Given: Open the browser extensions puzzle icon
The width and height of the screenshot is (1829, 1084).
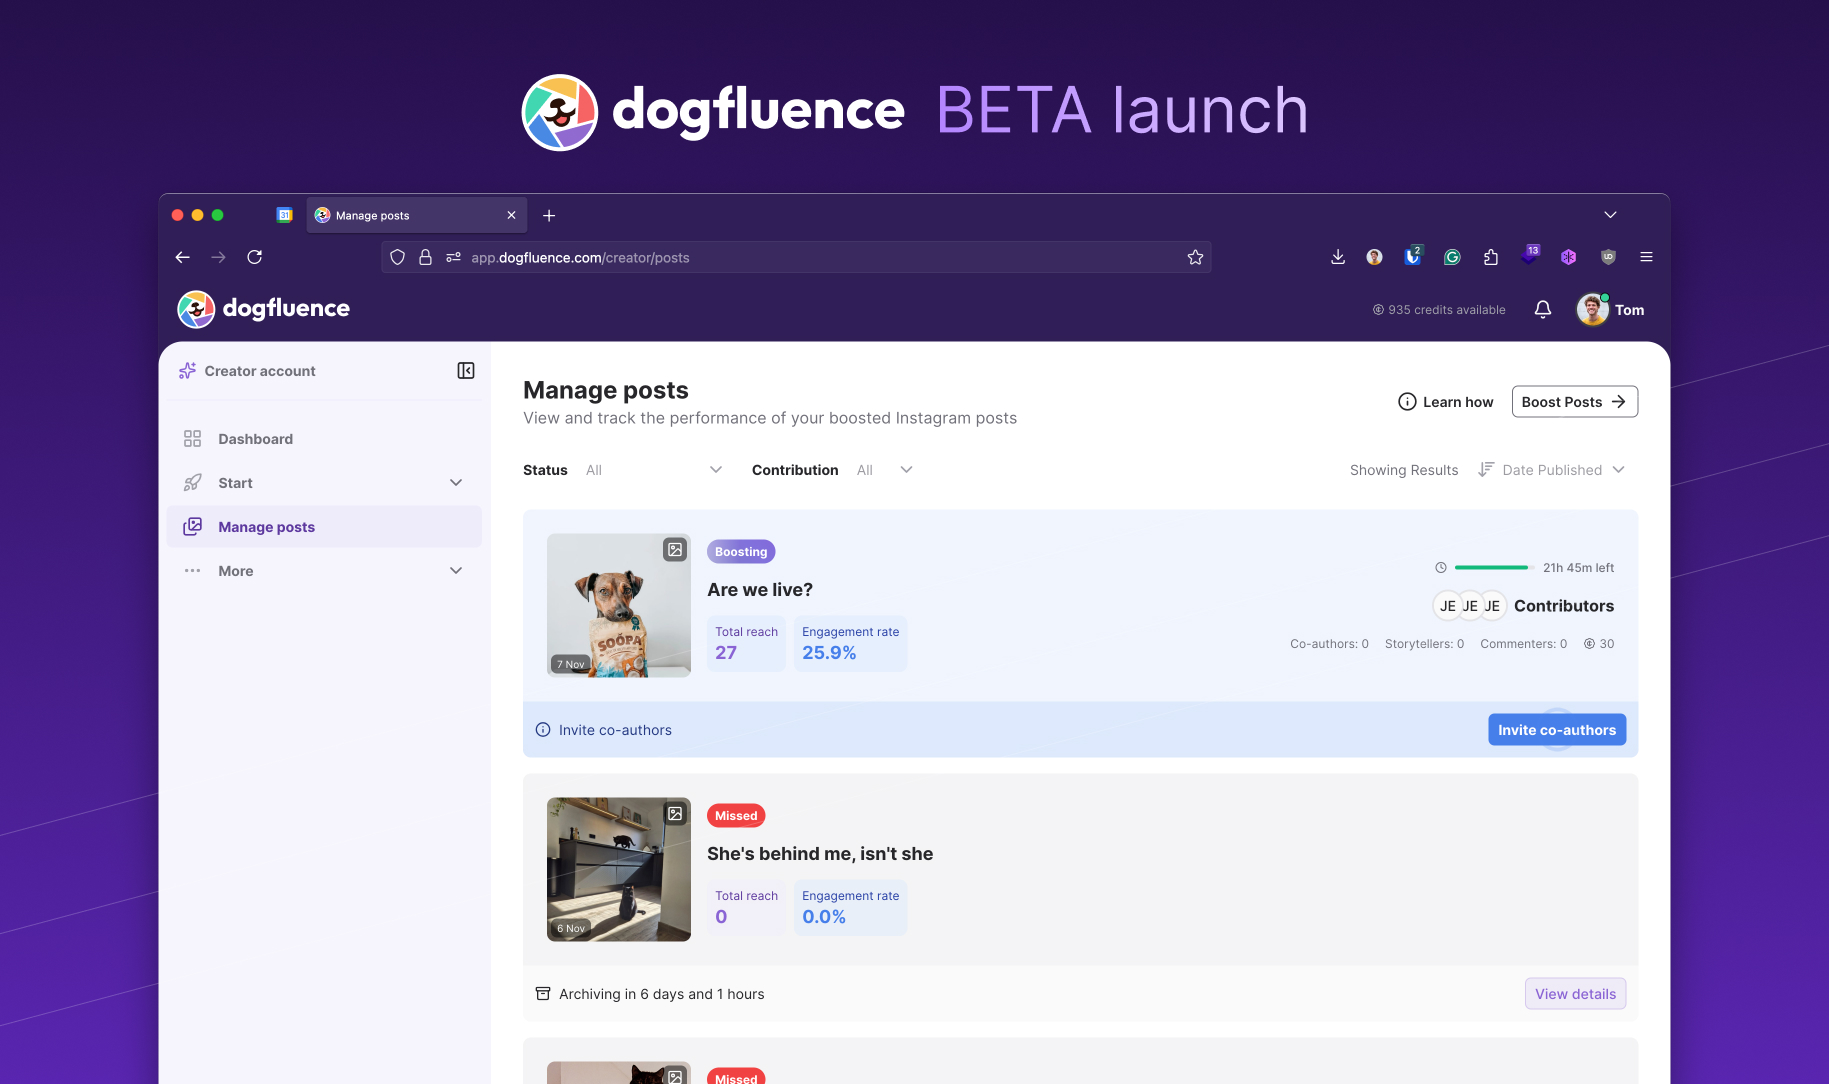Looking at the screenshot, I should (x=1491, y=258).
